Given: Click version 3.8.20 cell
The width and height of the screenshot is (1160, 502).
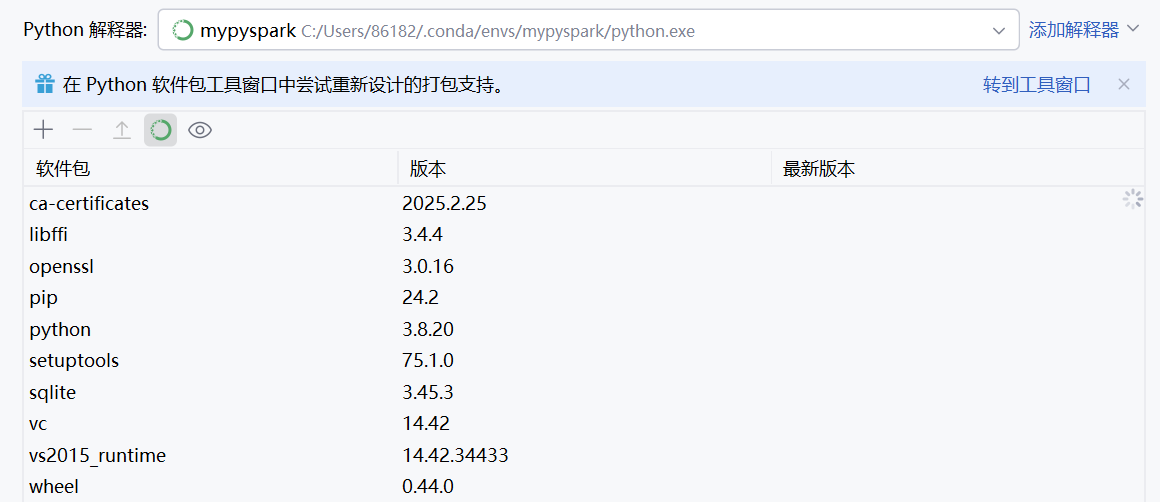Looking at the screenshot, I should click(428, 329).
